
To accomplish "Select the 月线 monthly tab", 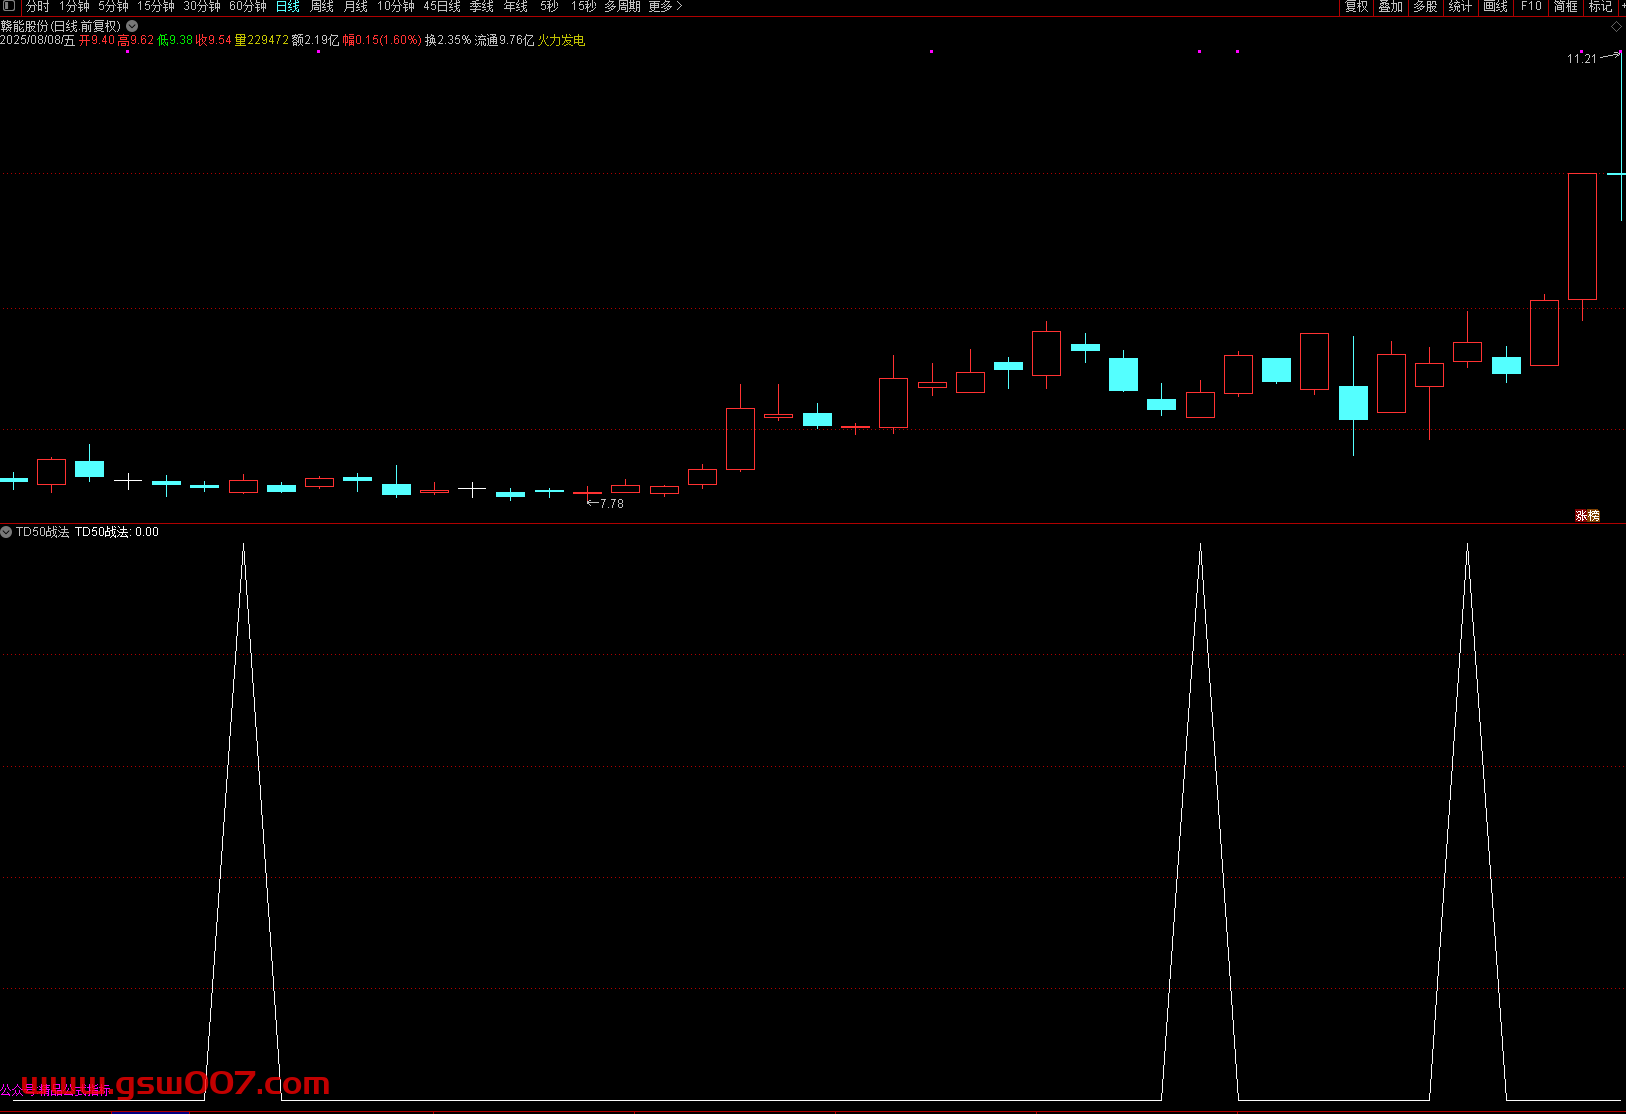I will click(x=356, y=7).
